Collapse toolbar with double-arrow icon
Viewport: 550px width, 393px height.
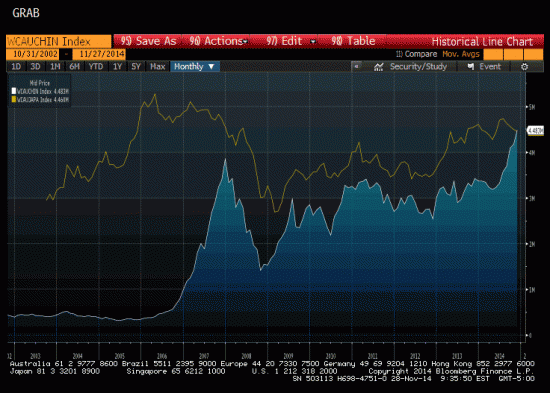[x=357, y=66]
